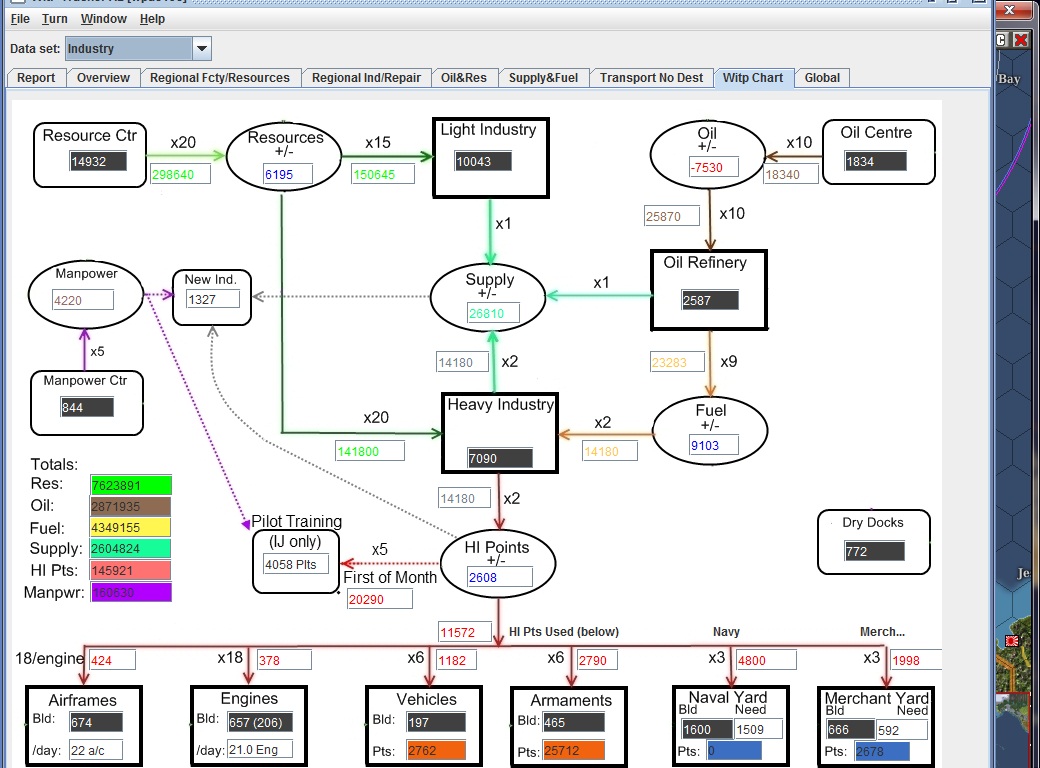The height and width of the screenshot is (768, 1040).
Task: Click the Manpower Ctr value 844
Action: coord(87,407)
